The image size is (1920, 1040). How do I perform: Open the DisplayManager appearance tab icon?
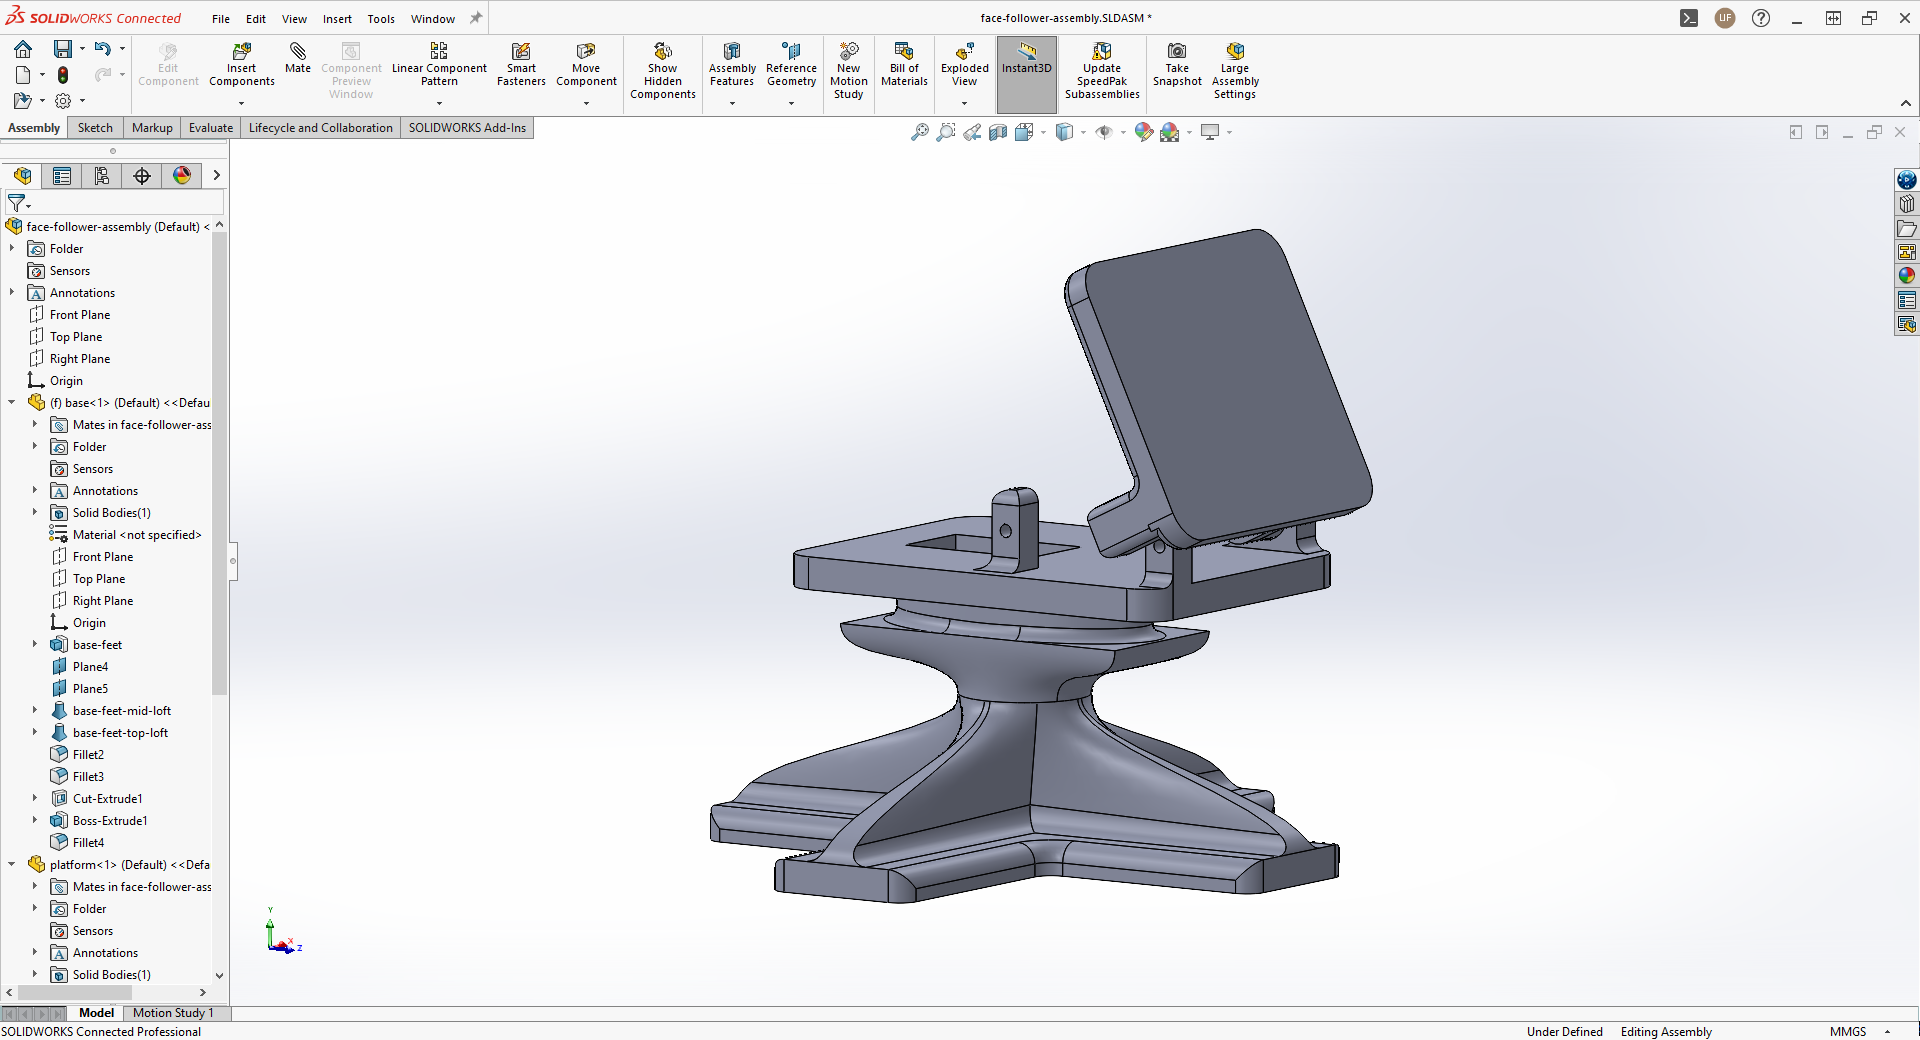(x=182, y=176)
